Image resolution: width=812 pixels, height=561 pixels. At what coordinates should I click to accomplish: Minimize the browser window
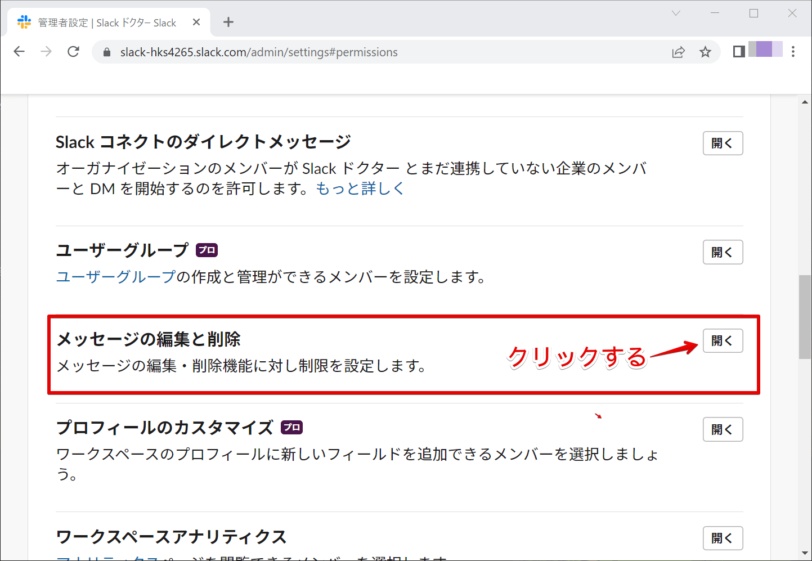(715, 13)
